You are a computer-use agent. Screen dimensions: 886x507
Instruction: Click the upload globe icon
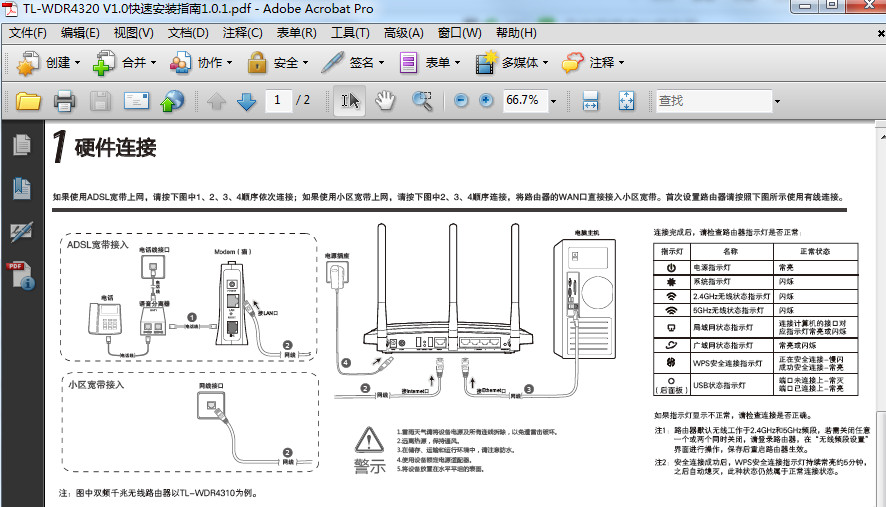tap(172, 101)
